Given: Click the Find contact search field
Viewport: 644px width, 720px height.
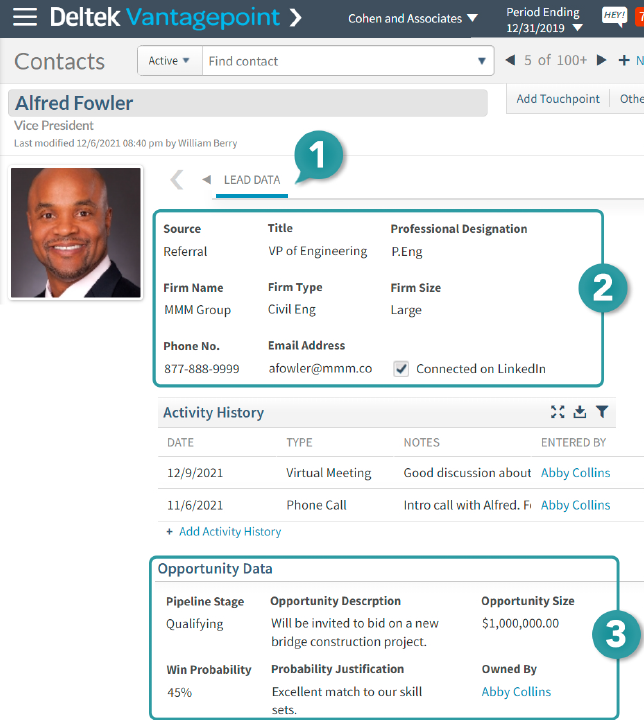Looking at the screenshot, I should pos(338,61).
